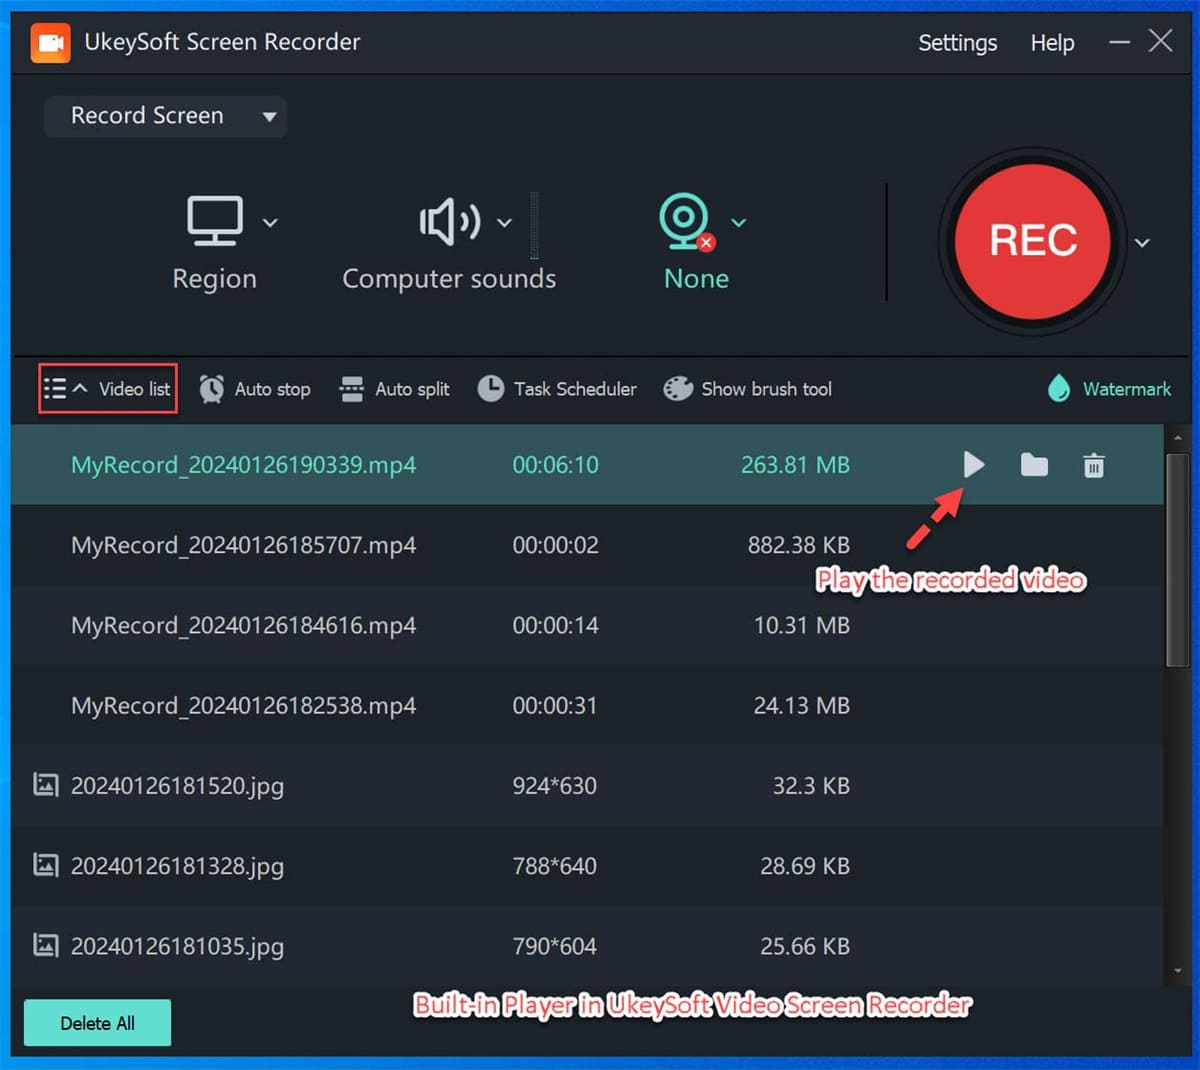This screenshot has width=1200, height=1070.
Task: Open the Settings menu
Action: (x=957, y=43)
